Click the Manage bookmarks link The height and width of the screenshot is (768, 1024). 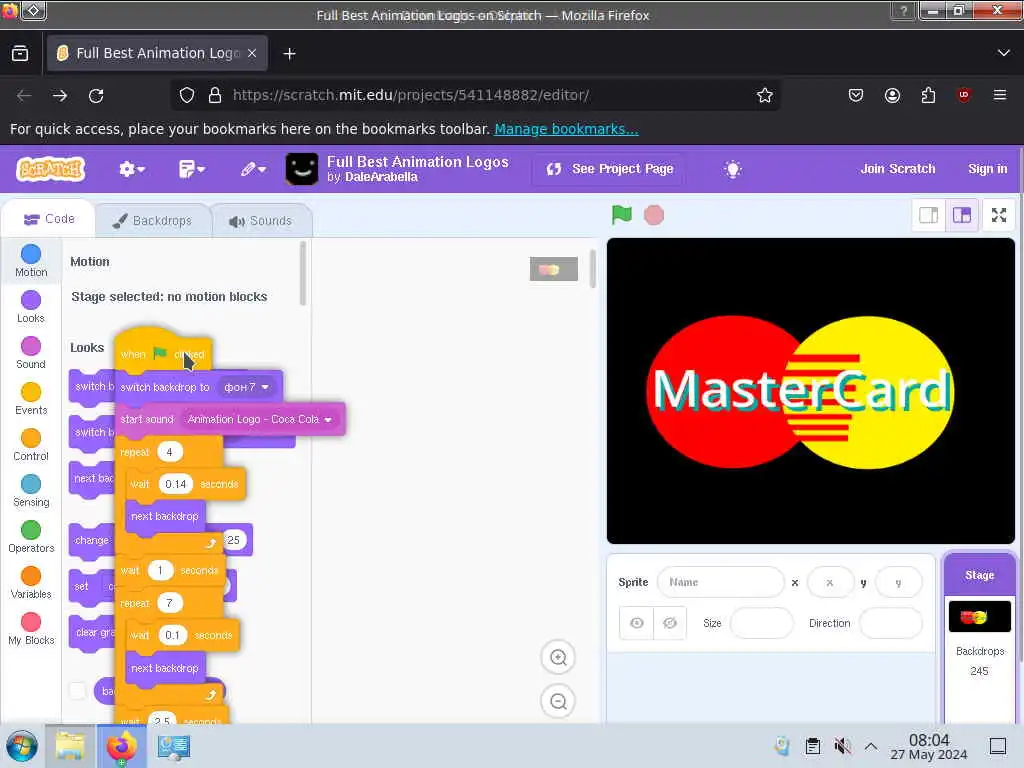[x=566, y=129]
